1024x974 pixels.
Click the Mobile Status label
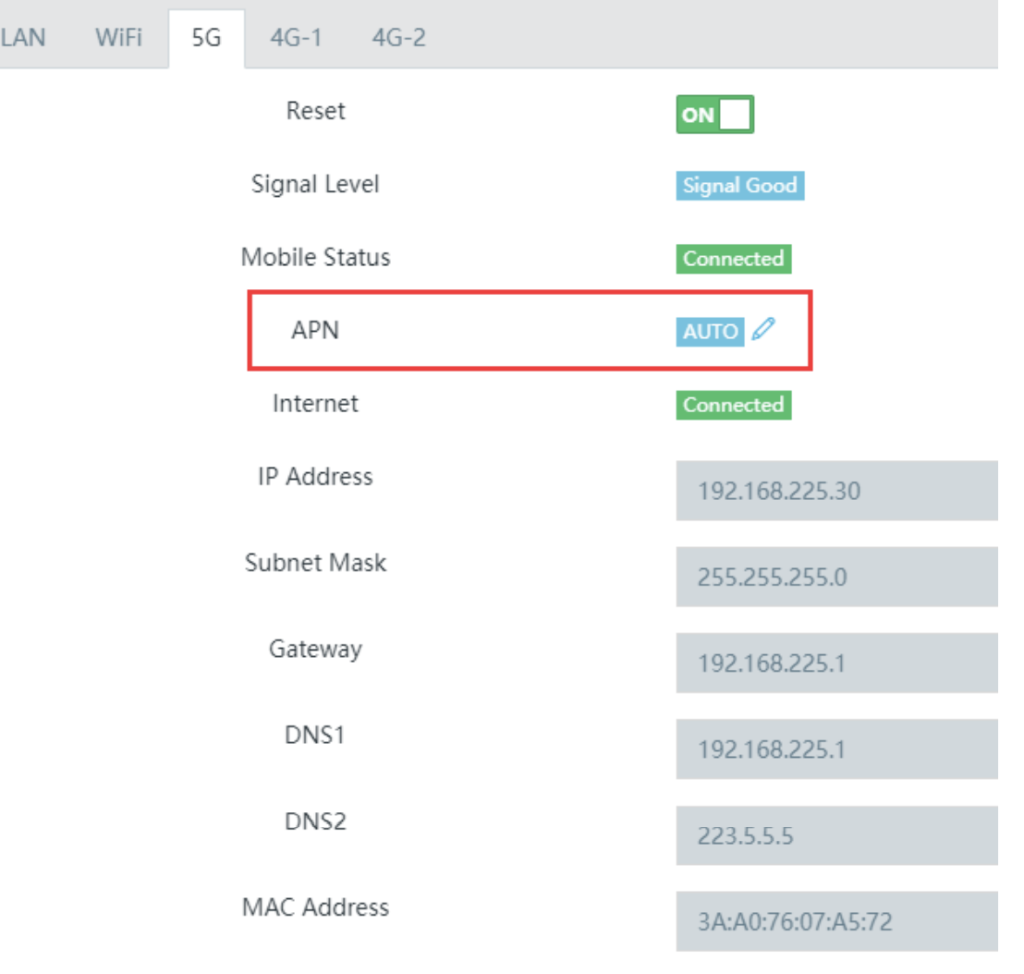click(x=315, y=257)
